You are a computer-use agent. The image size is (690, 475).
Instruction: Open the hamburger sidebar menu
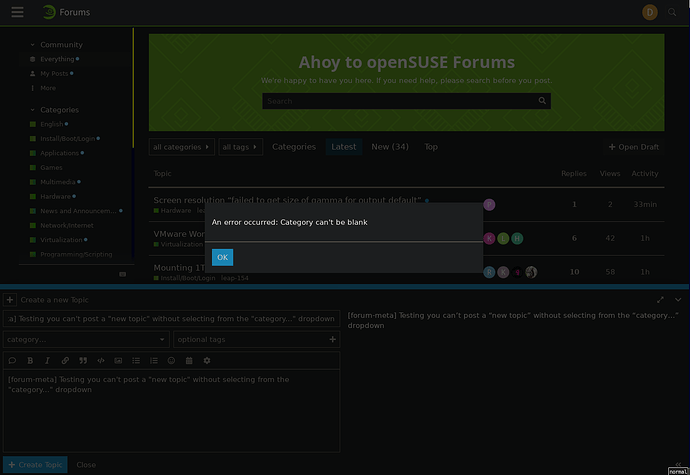tap(17, 12)
